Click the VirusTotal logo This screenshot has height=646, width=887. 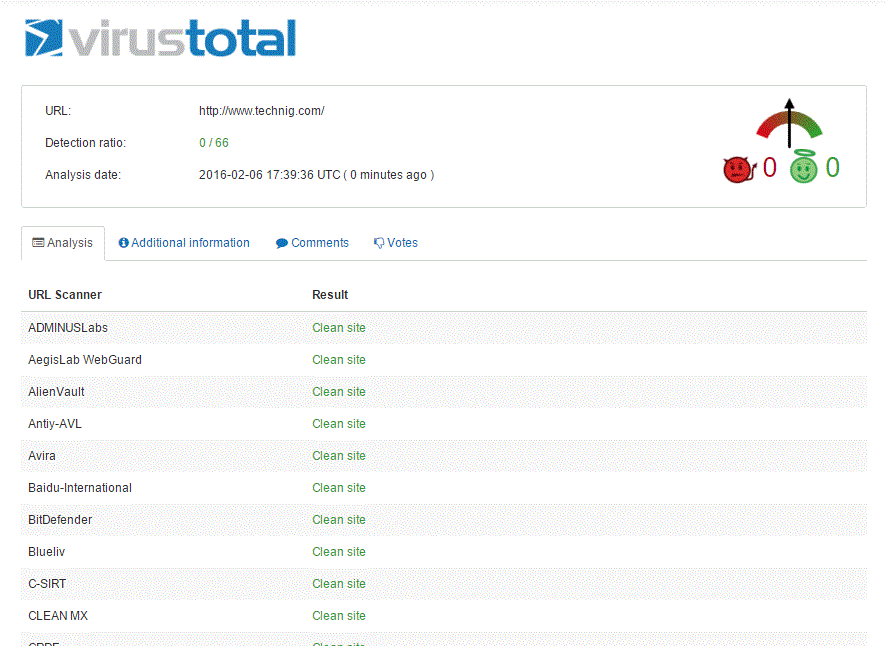click(160, 38)
